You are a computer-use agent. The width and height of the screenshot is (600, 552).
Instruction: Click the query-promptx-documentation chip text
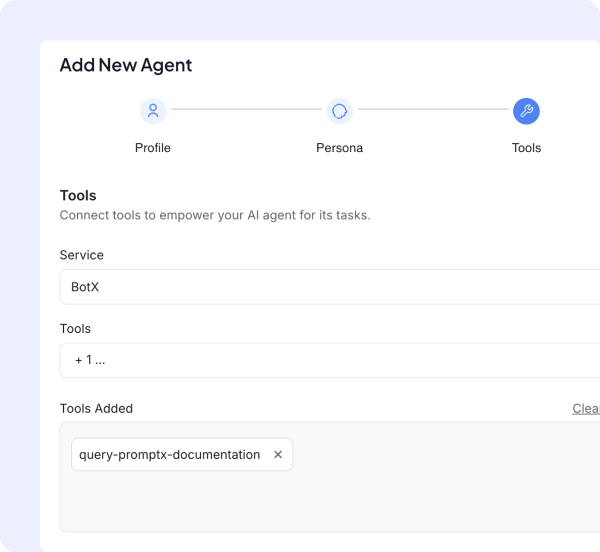pyautogui.click(x=170, y=454)
